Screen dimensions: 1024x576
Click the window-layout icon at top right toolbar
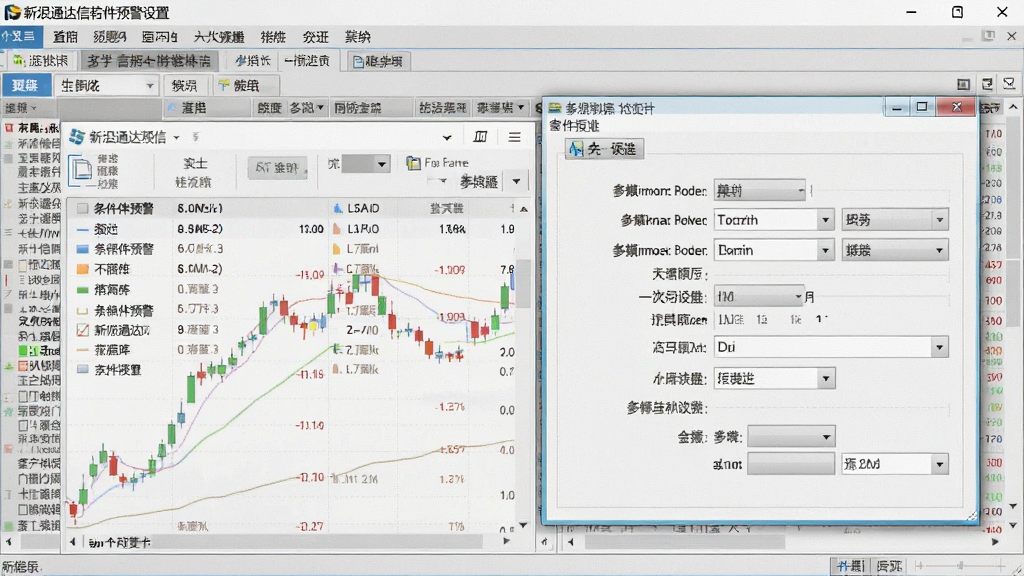pyautogui.click(x=963, y=84)
